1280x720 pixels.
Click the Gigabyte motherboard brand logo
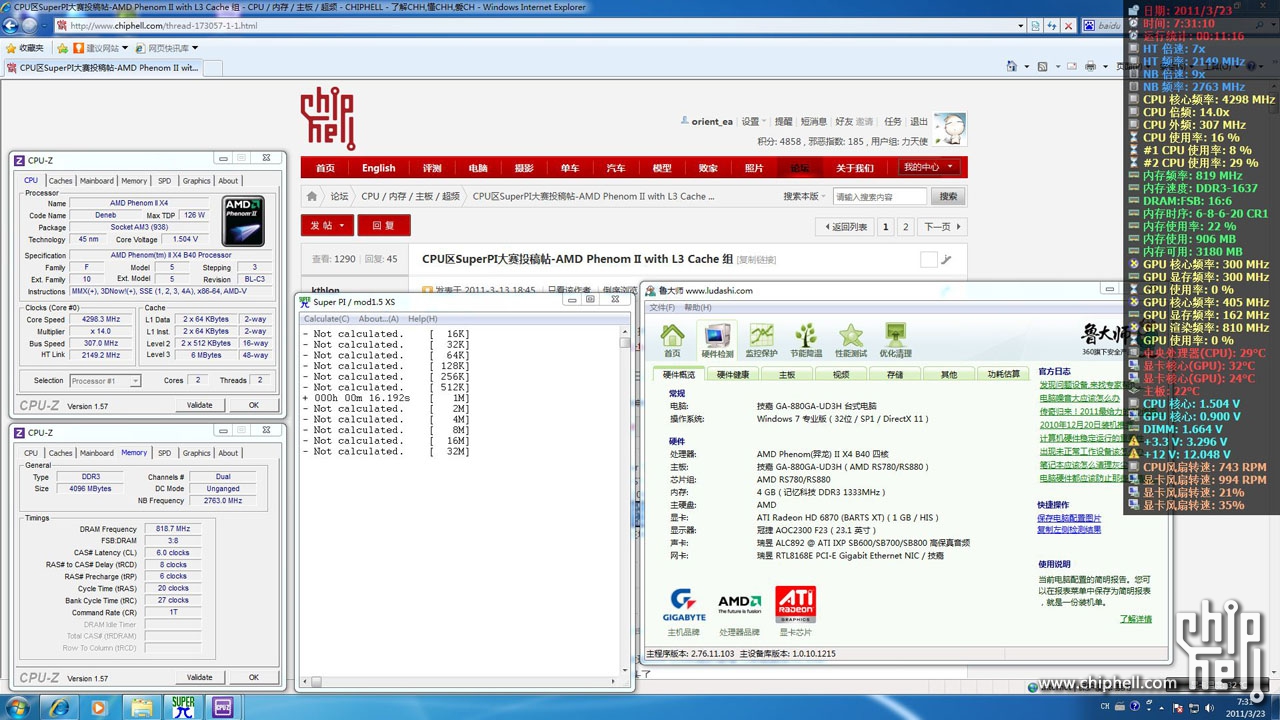point(686,604)
